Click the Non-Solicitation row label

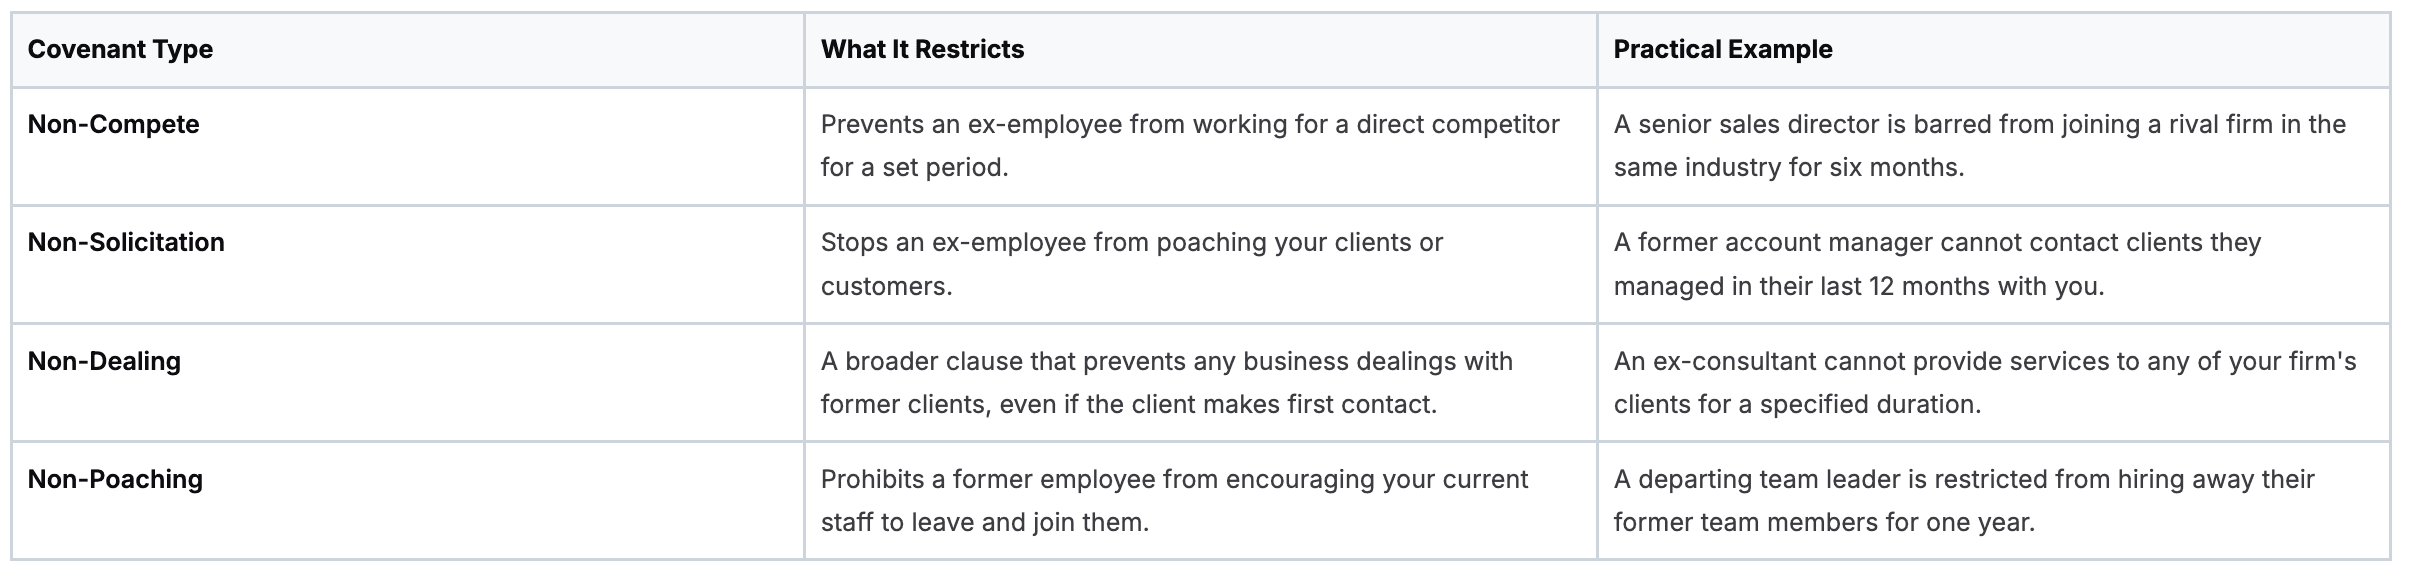pyautogui.click(x=126, y=242)
